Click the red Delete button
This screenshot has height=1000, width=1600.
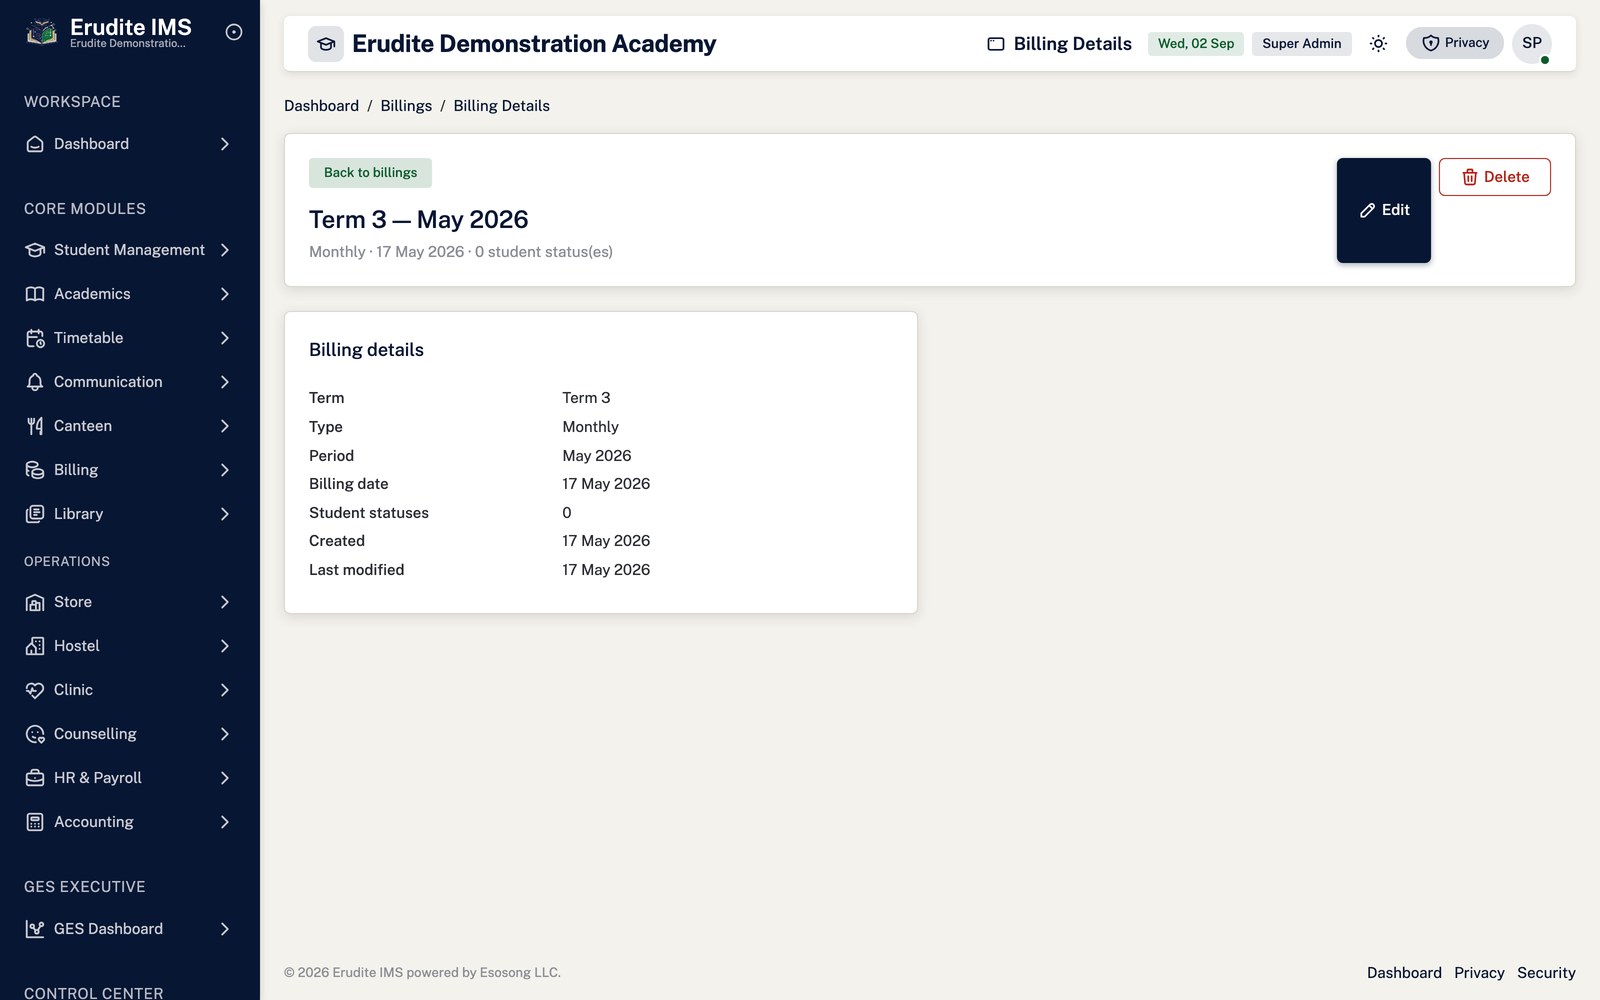(x=1495, y=177)
